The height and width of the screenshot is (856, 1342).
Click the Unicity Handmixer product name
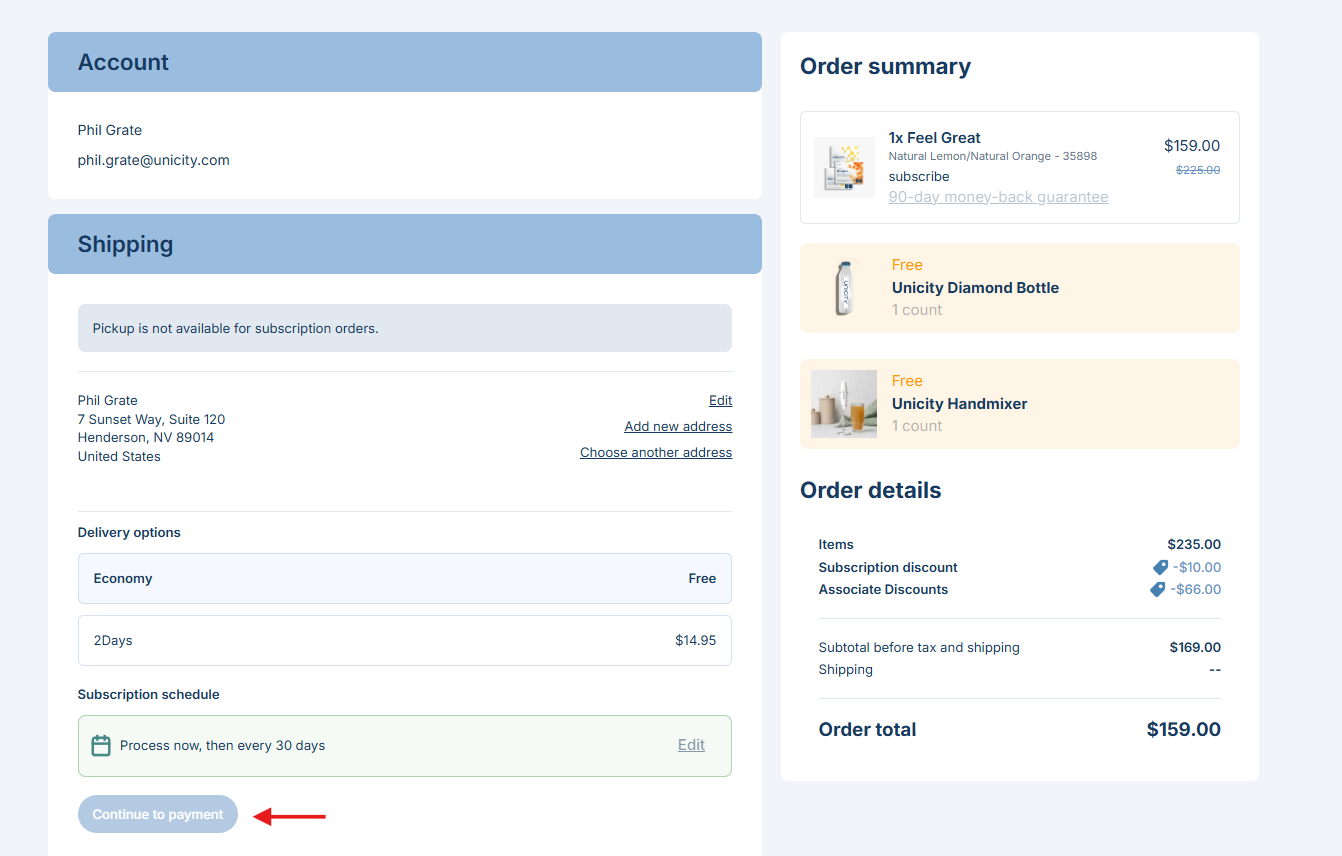959,404
